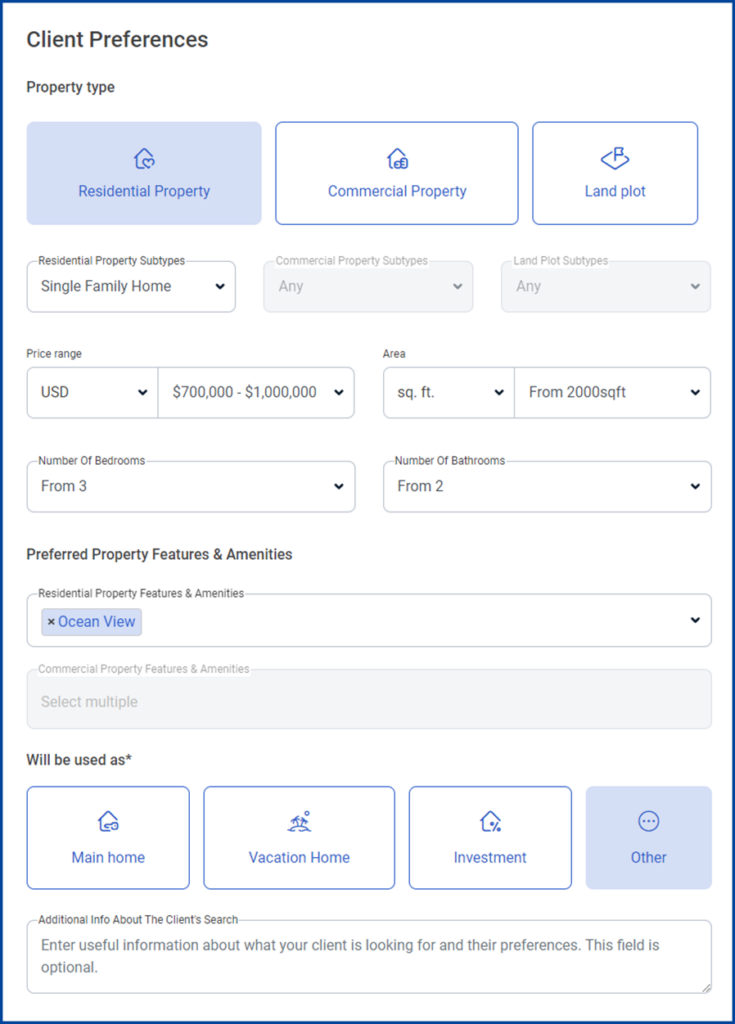
Task: Select the Land plot label
Action: click(x=615, y=191)
